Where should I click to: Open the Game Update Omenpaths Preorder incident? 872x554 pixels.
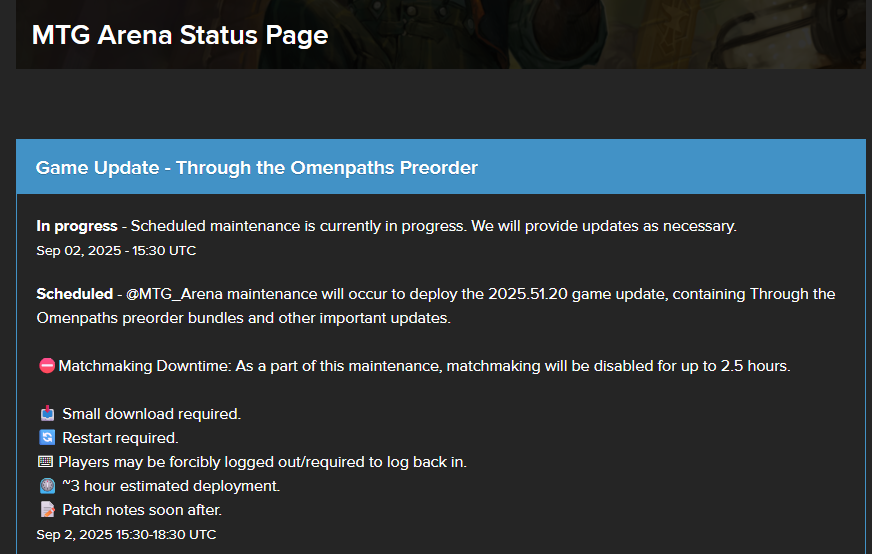pyautogui.click(x=256, y=168)
